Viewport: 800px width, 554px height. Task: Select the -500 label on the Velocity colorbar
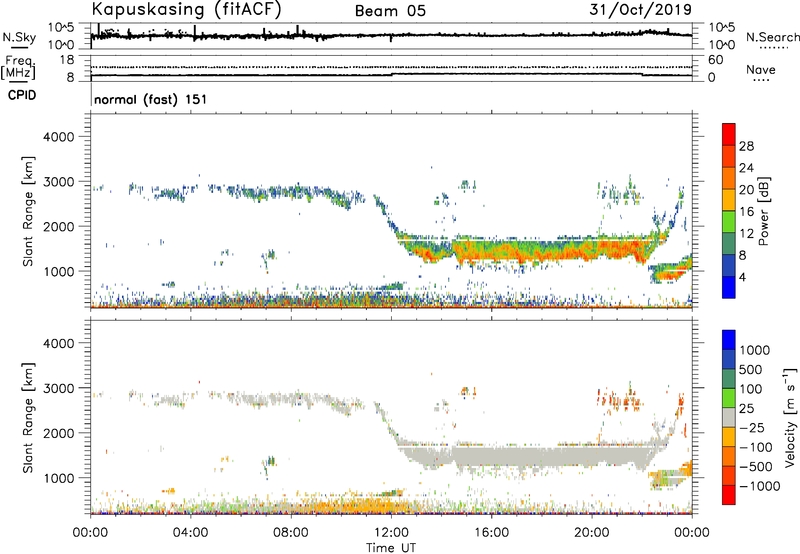[756, 466]
